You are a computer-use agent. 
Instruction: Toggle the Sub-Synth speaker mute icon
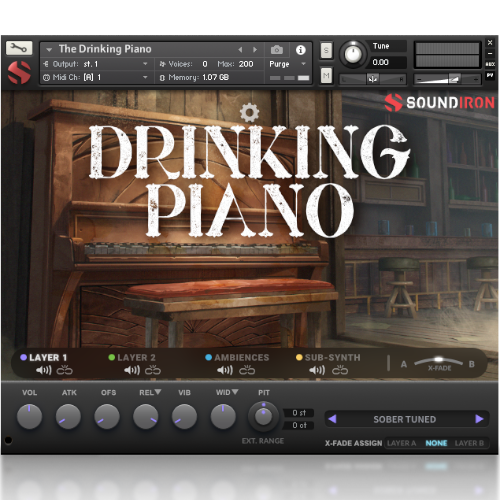317,370
